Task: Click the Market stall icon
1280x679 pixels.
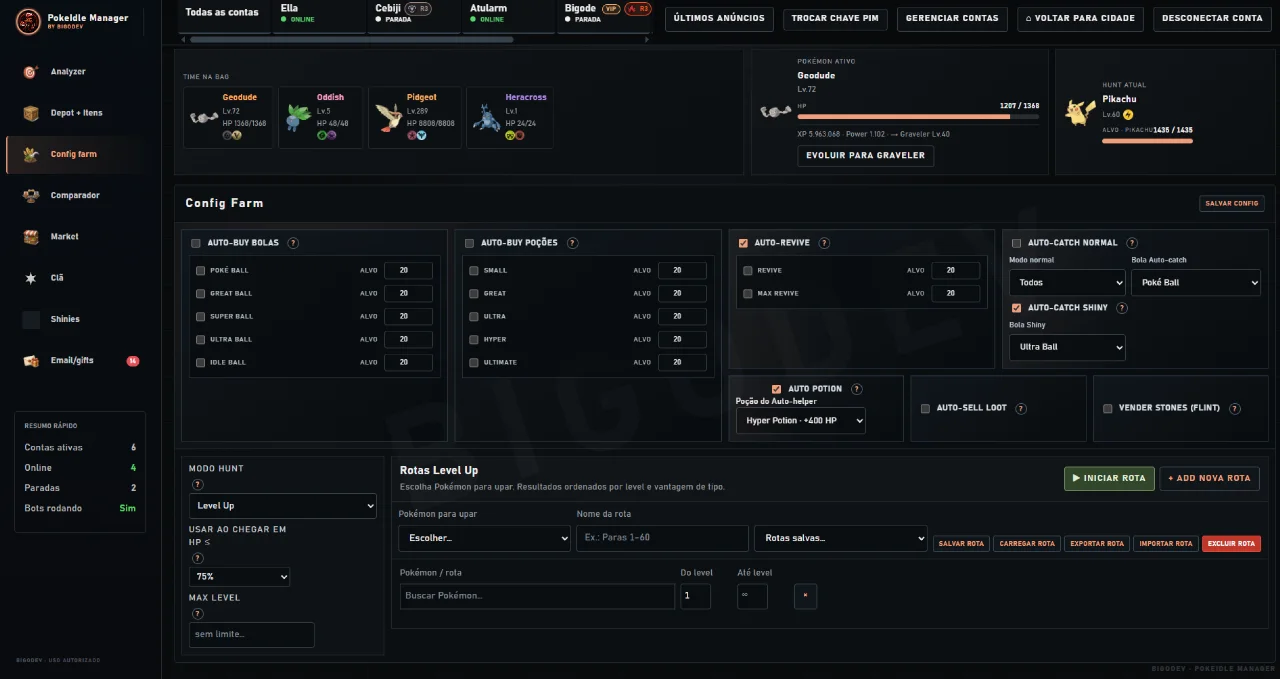Action: pos(30,237)
